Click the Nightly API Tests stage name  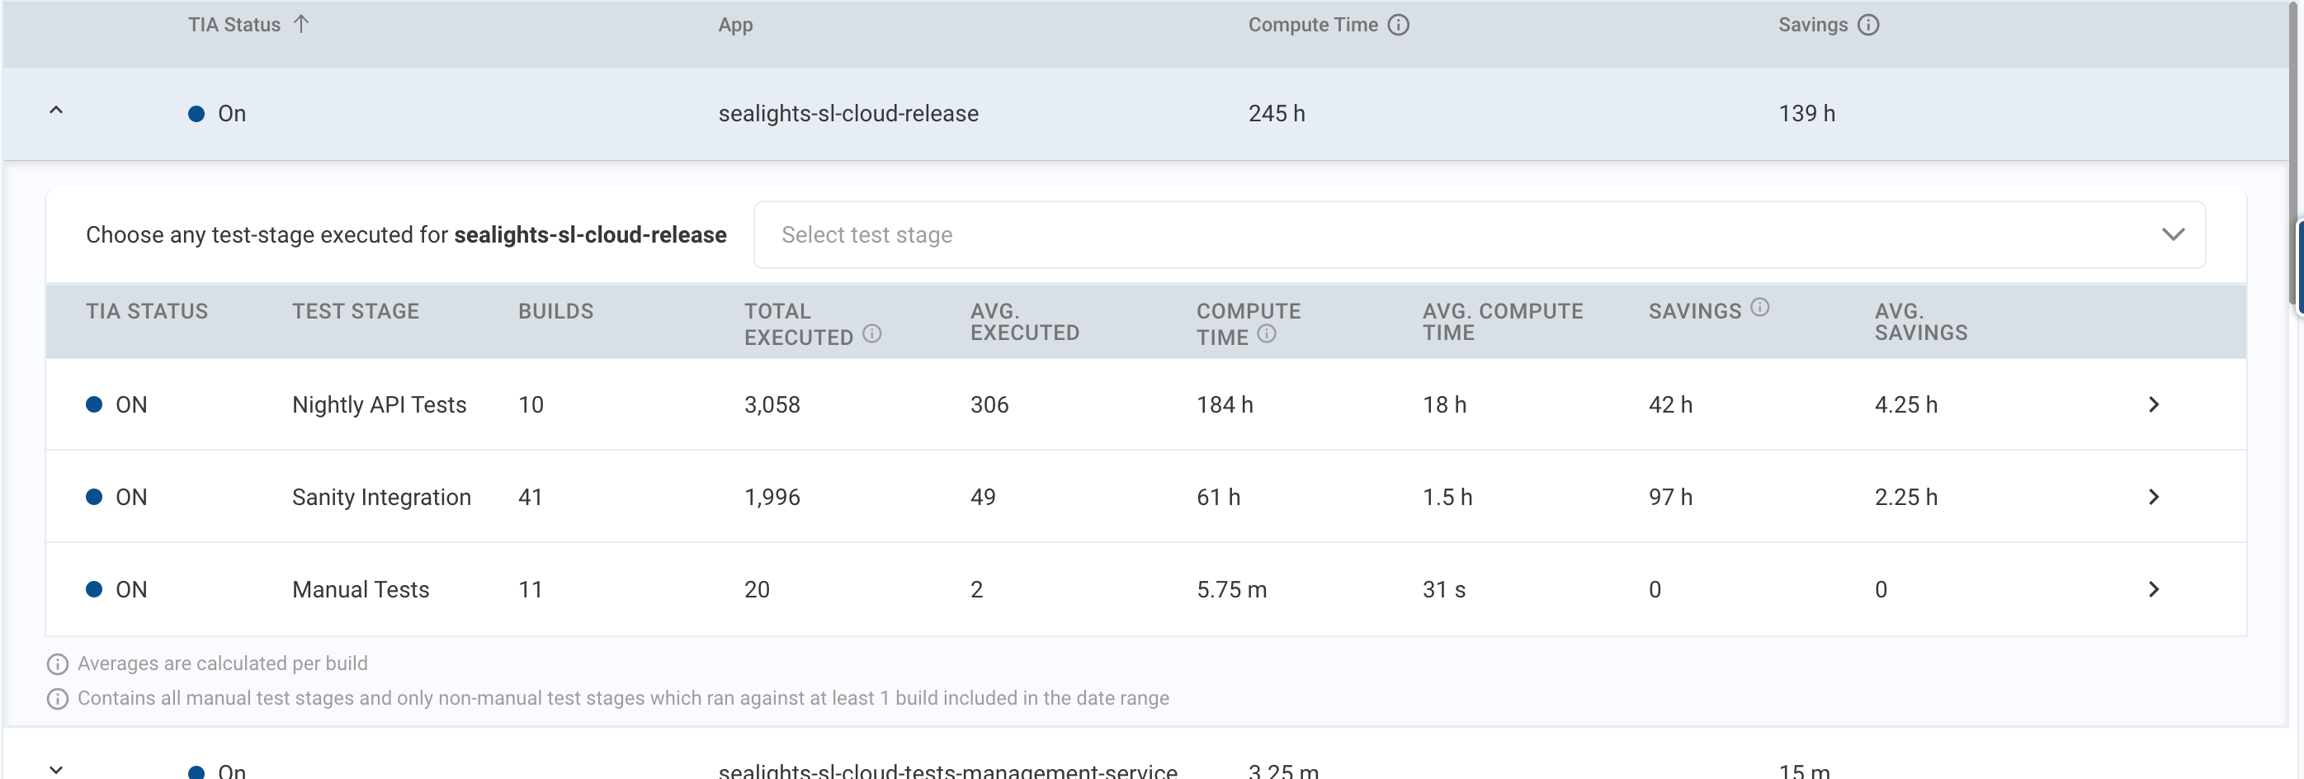[379, 405]
